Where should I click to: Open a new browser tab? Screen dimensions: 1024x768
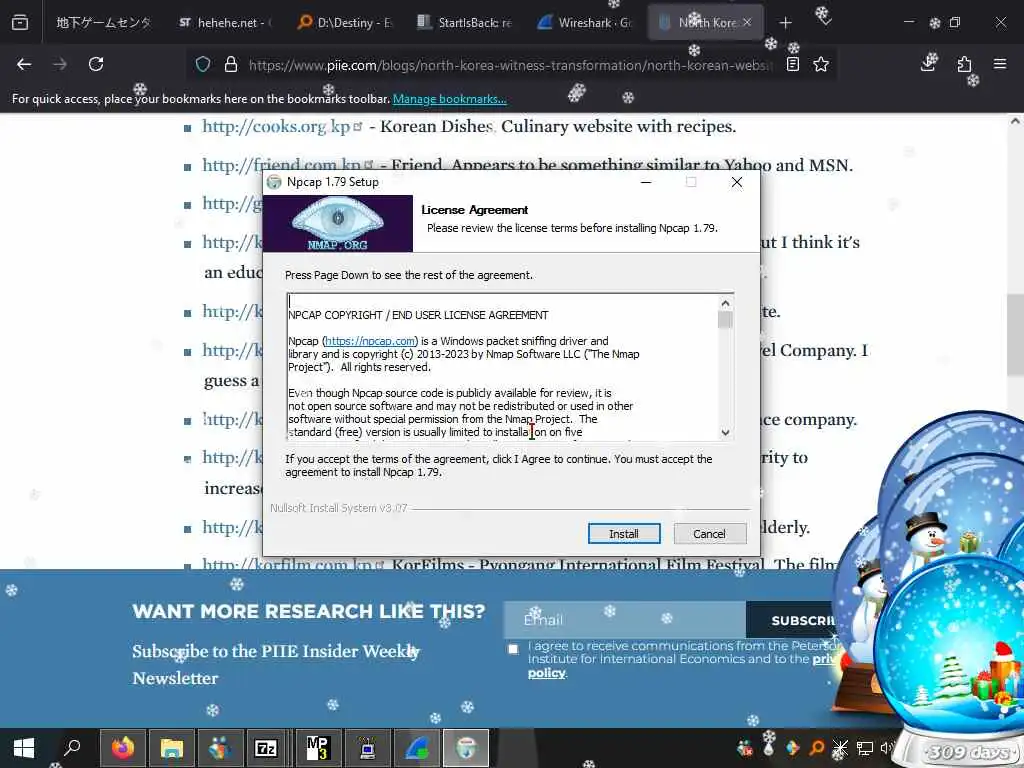pyautogui.click(x=786, y=23)
